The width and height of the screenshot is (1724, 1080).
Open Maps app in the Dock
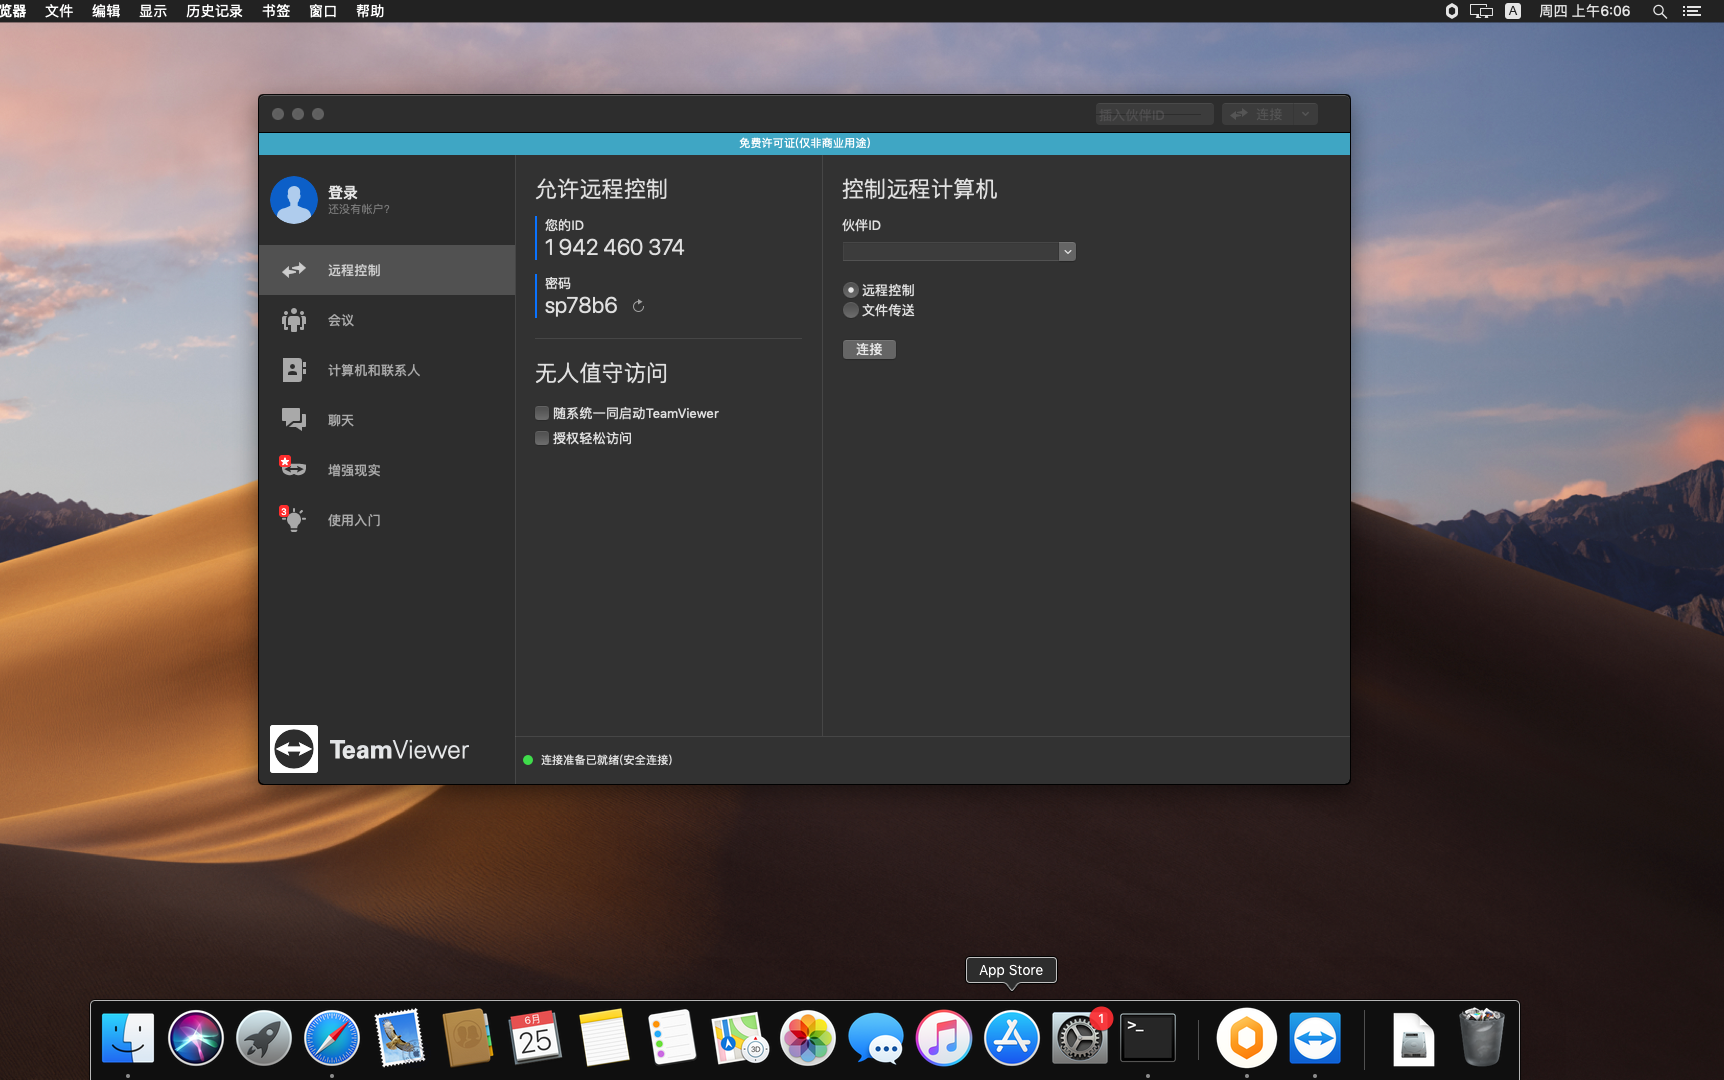[740, 1038]
